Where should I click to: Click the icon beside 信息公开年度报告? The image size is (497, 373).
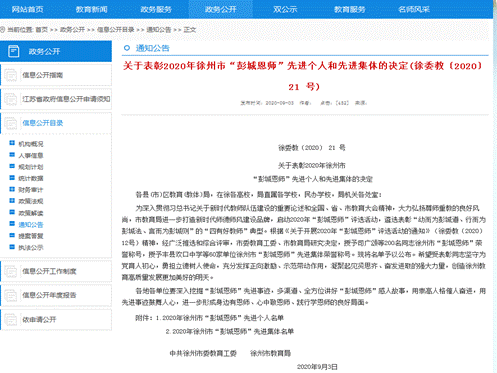pos(10,295)
